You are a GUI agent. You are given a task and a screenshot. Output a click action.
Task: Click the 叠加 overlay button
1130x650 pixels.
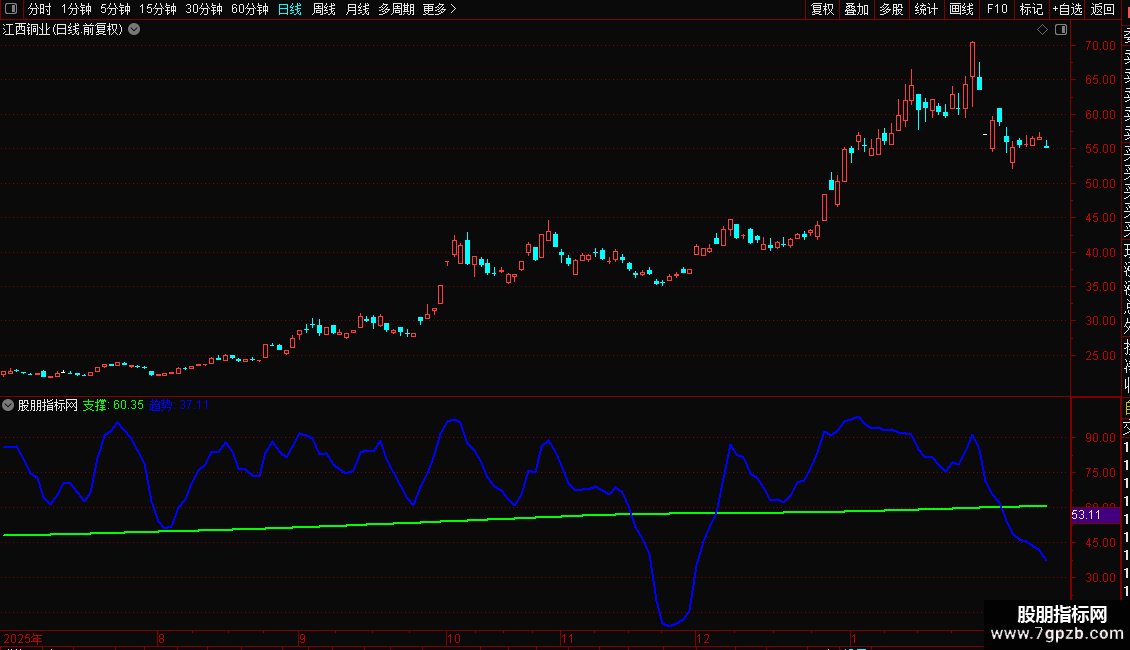click(x=857, y=9)
